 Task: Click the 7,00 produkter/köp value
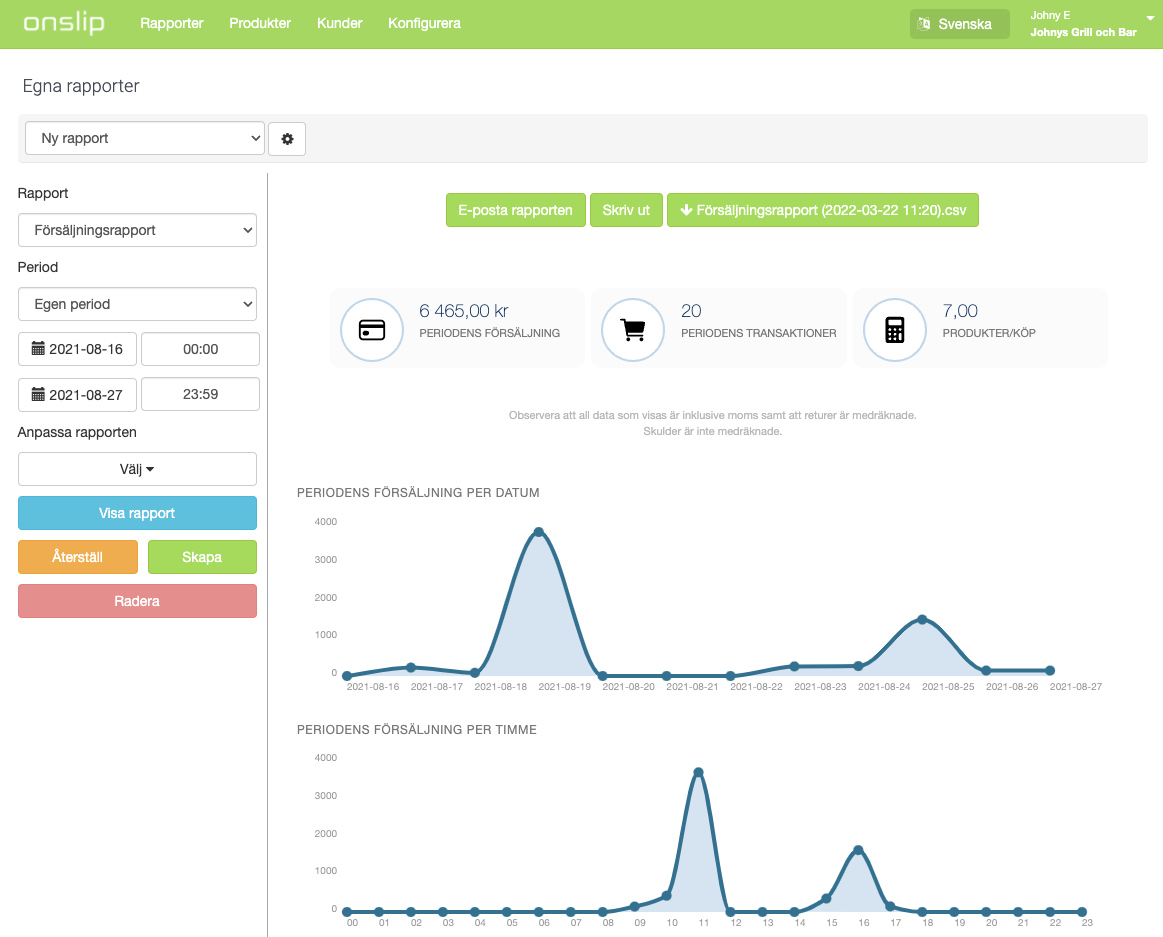pyautogui.click(x=960, y=311)
